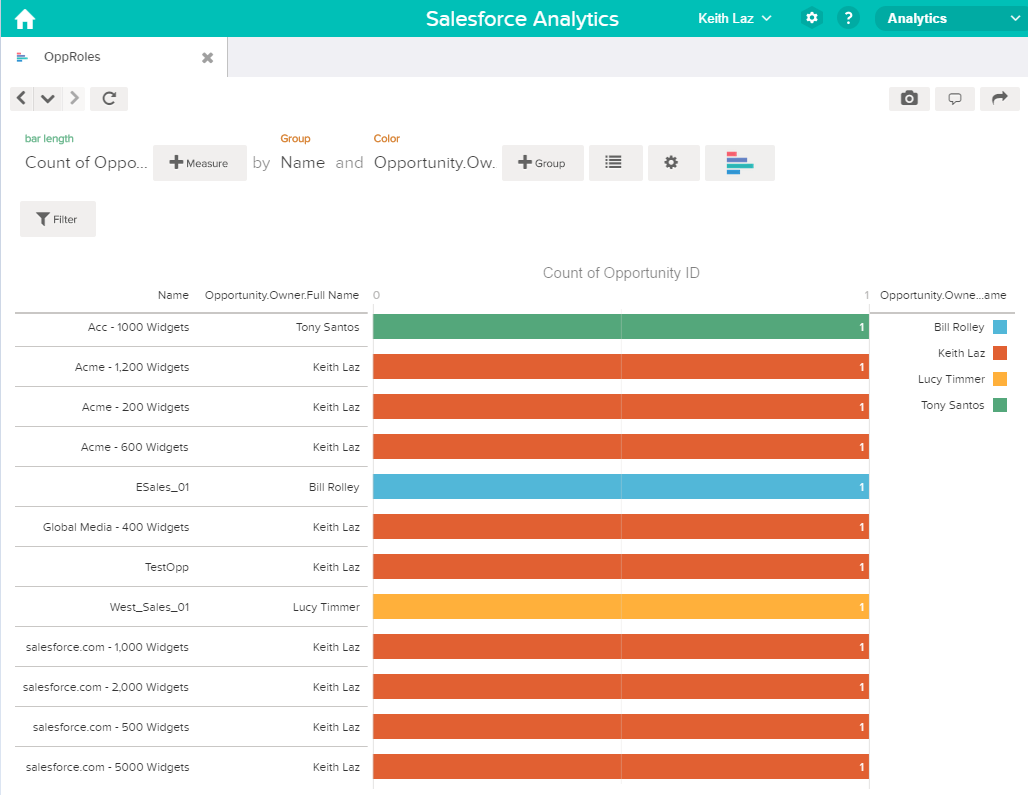Click the ESales_01 blue bar
Viewport: 1028px width, 795px height.
click(621, 486)
